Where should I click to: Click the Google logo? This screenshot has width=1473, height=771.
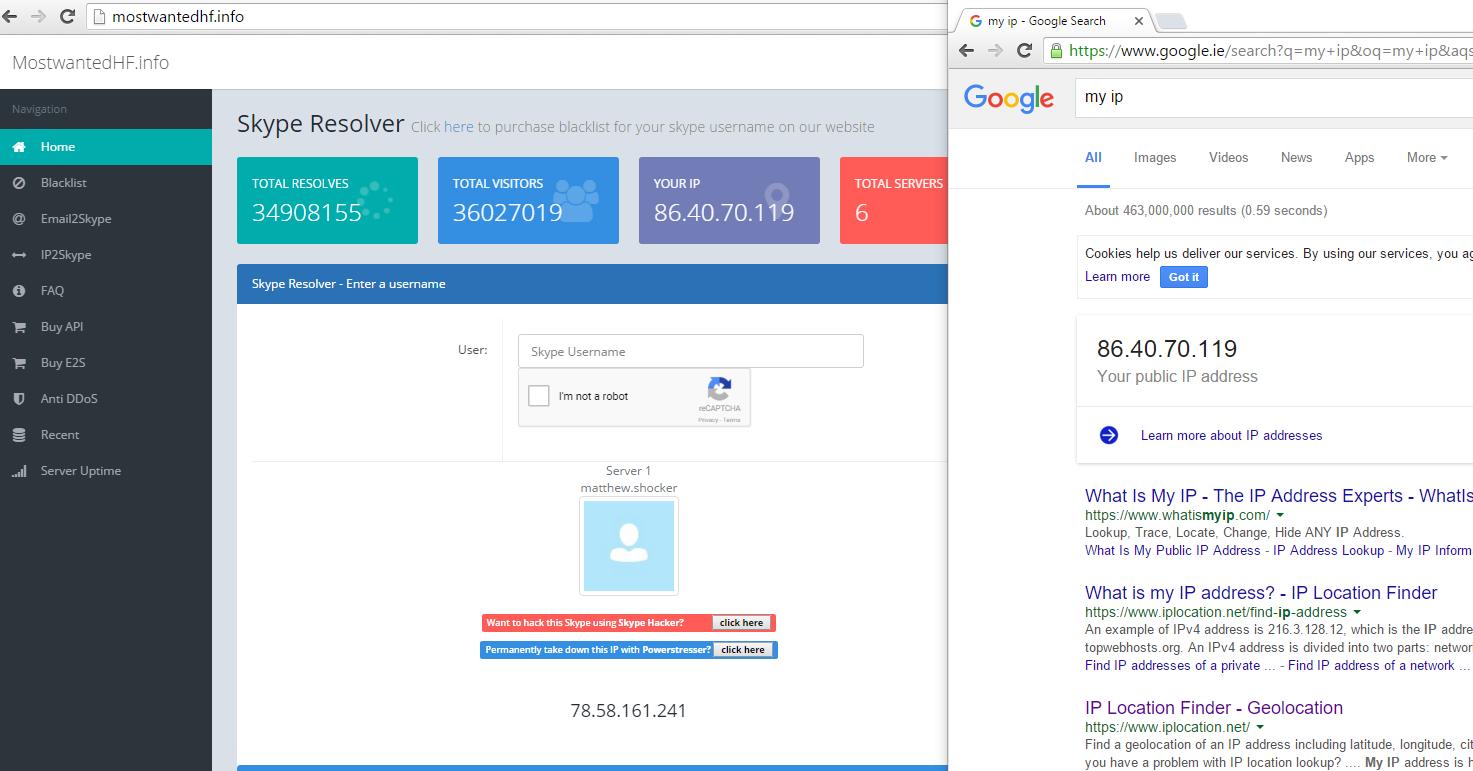pos(1009,98)
